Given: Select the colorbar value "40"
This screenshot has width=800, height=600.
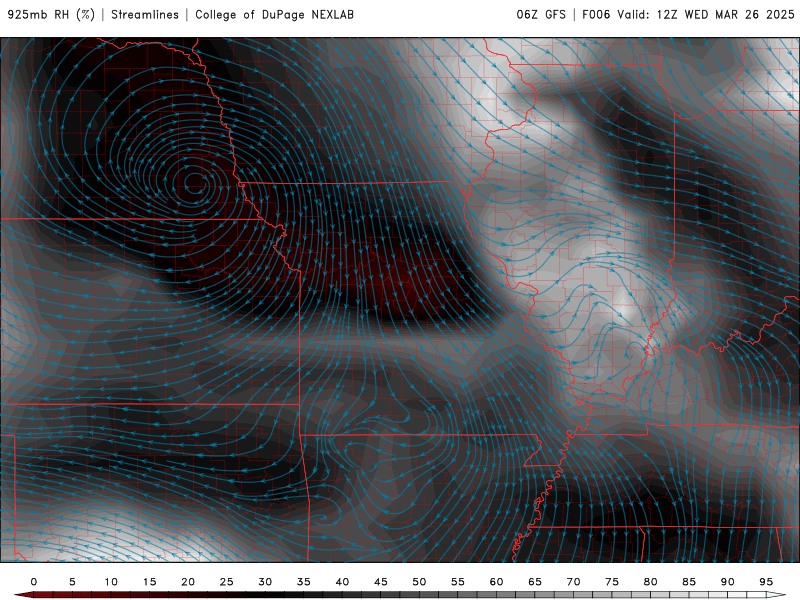Looking at the screenshot, I should click(342, 582).
